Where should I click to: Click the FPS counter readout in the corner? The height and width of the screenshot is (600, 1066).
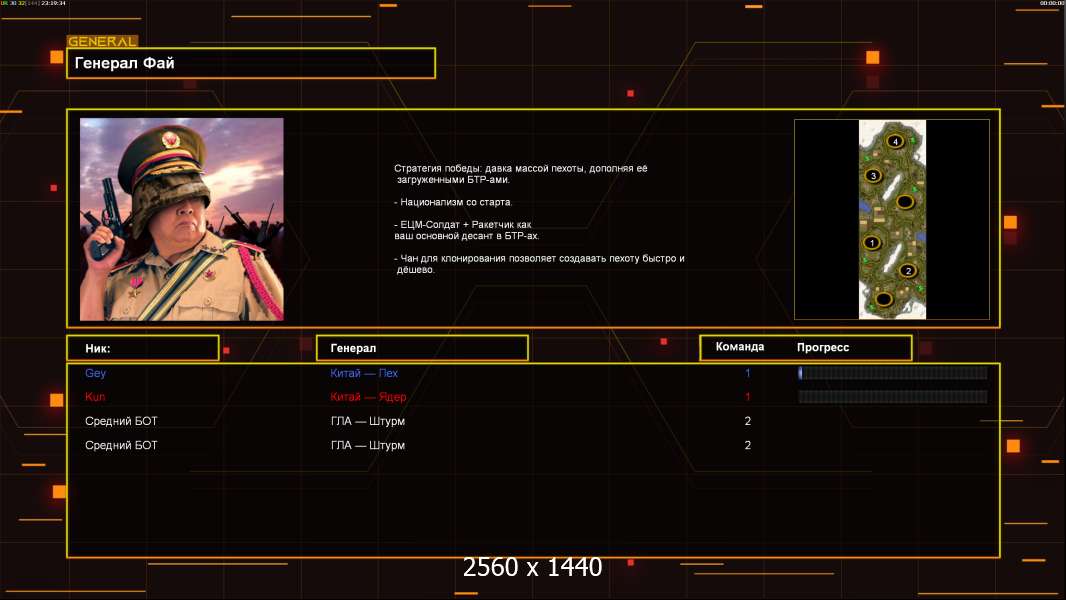33,3
